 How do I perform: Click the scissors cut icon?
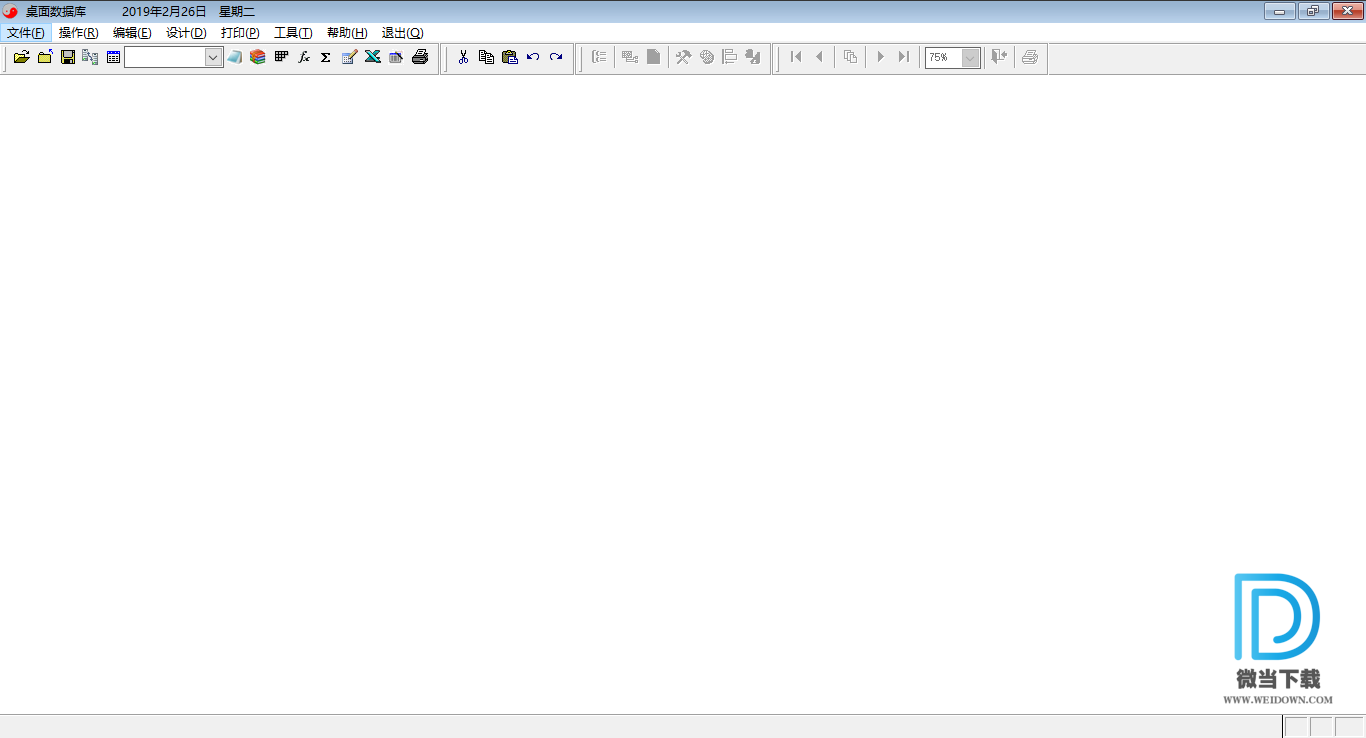[x=463, y=57]
